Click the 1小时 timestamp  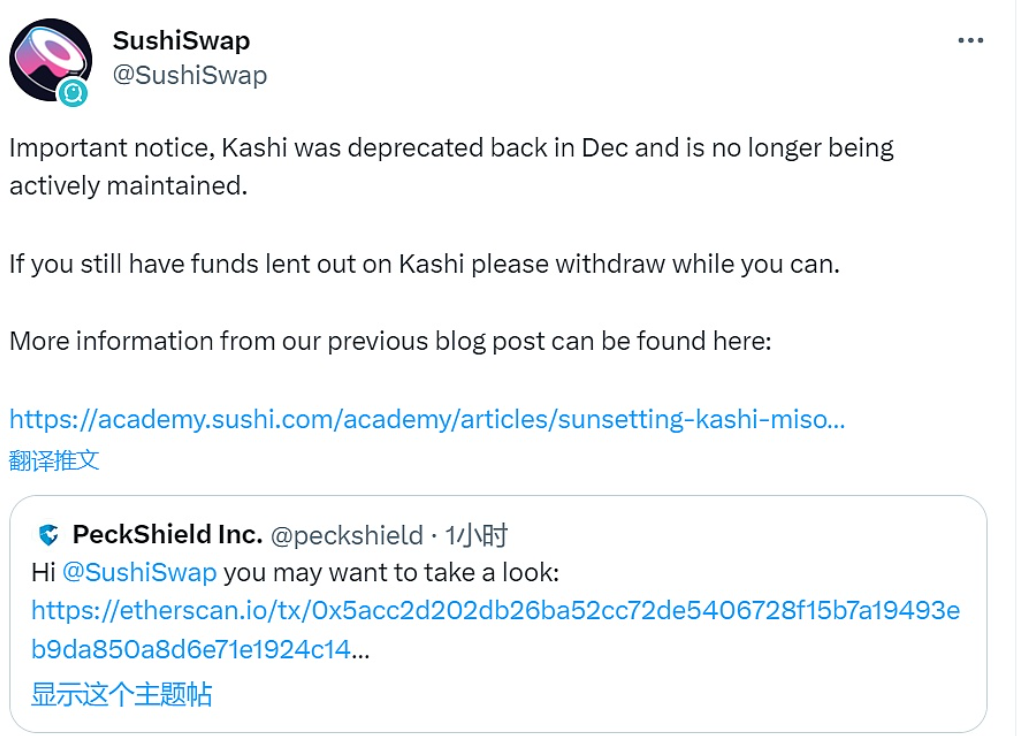(478, 536)
